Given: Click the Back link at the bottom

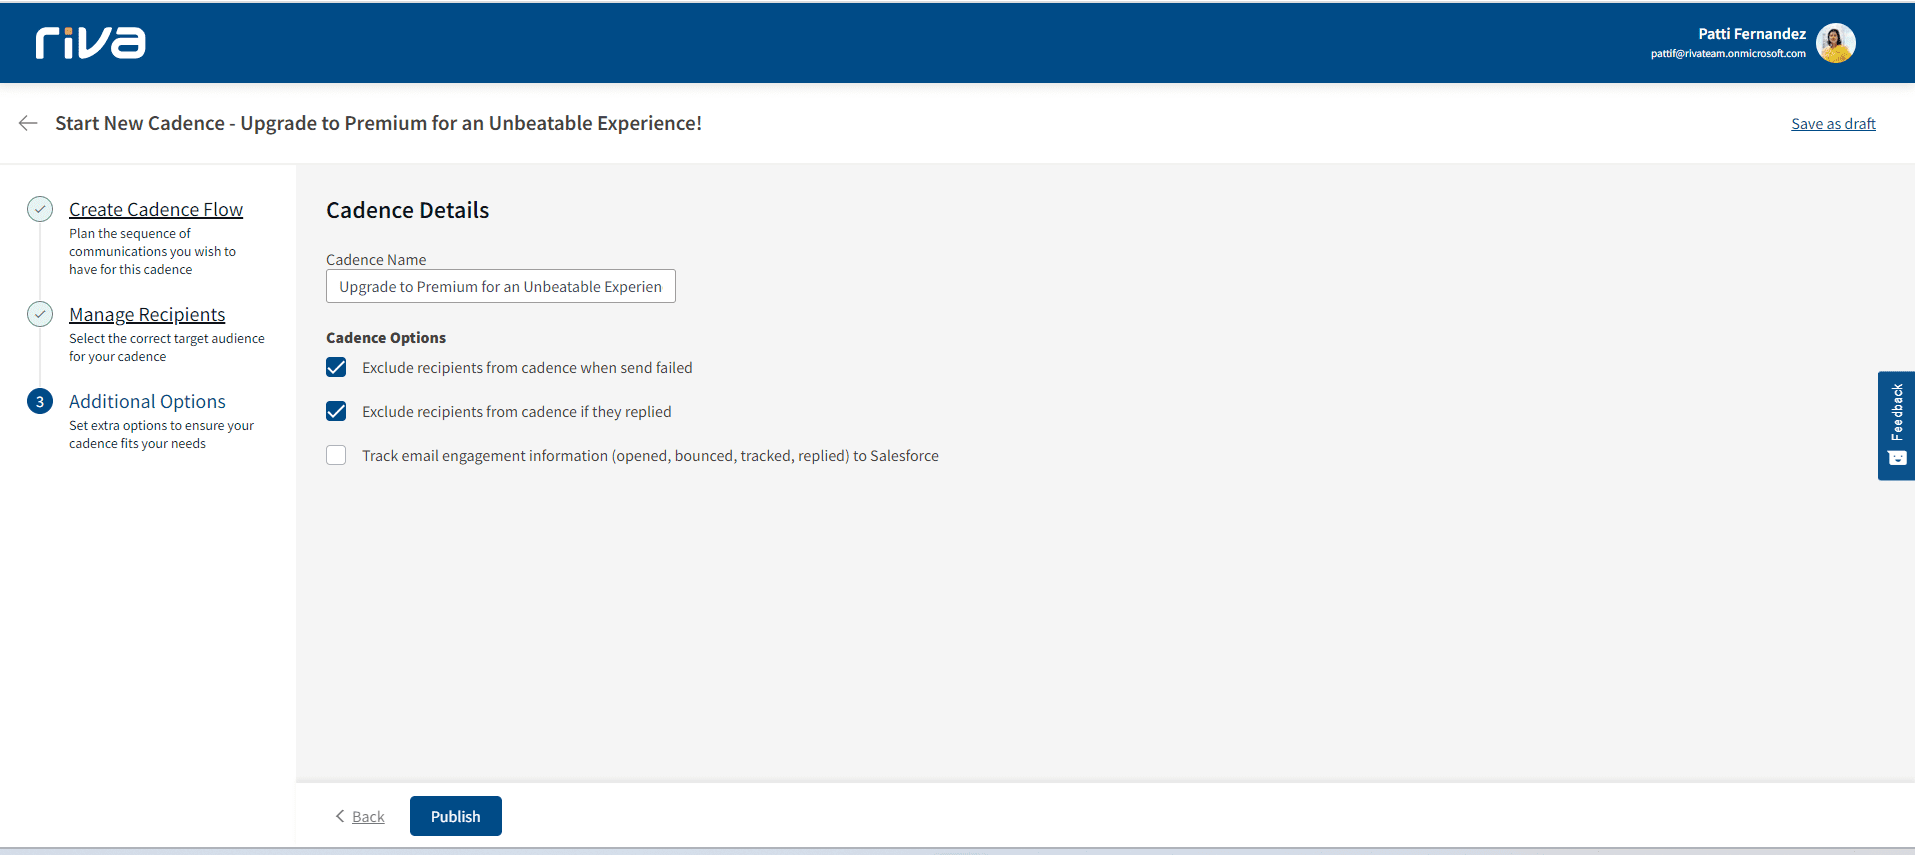Looking at the screenshot, I should 368,817.
